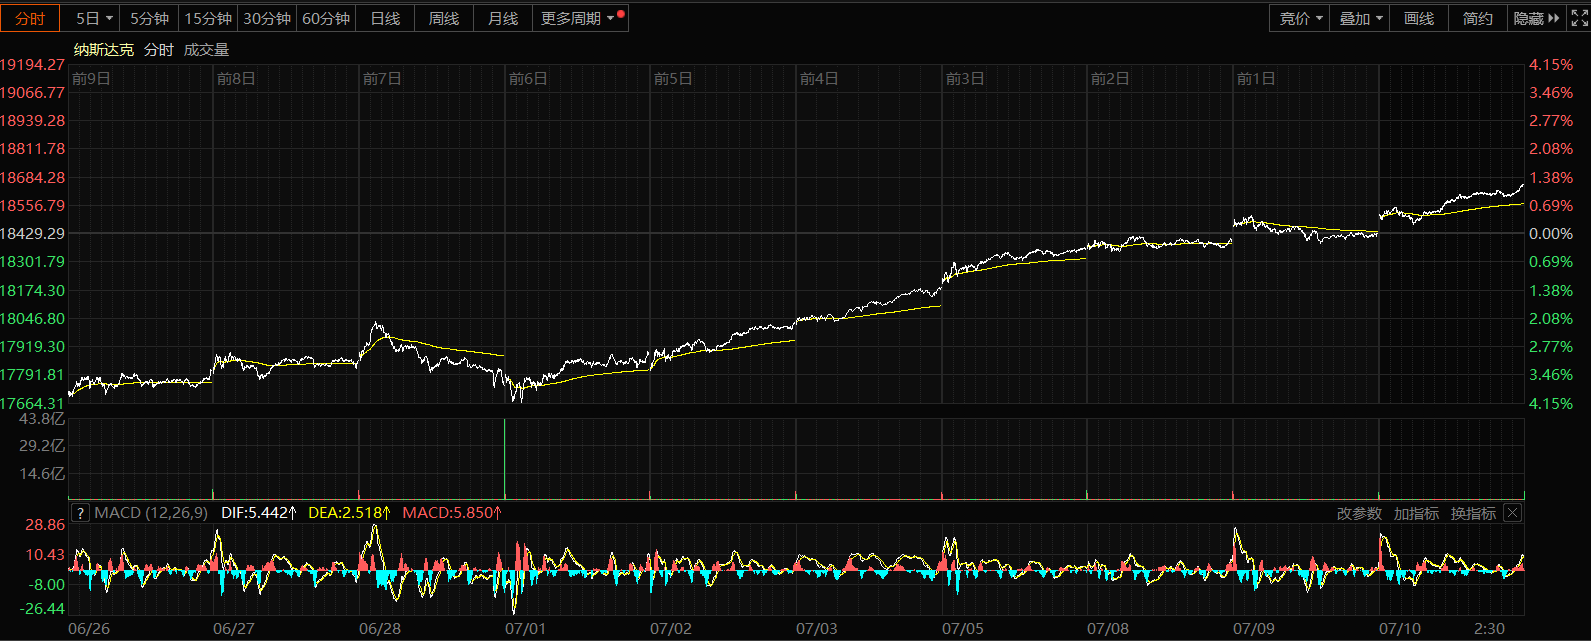Click the 前2日 day marker
The image size is (1591, 641).
(x=1110, y=79)
